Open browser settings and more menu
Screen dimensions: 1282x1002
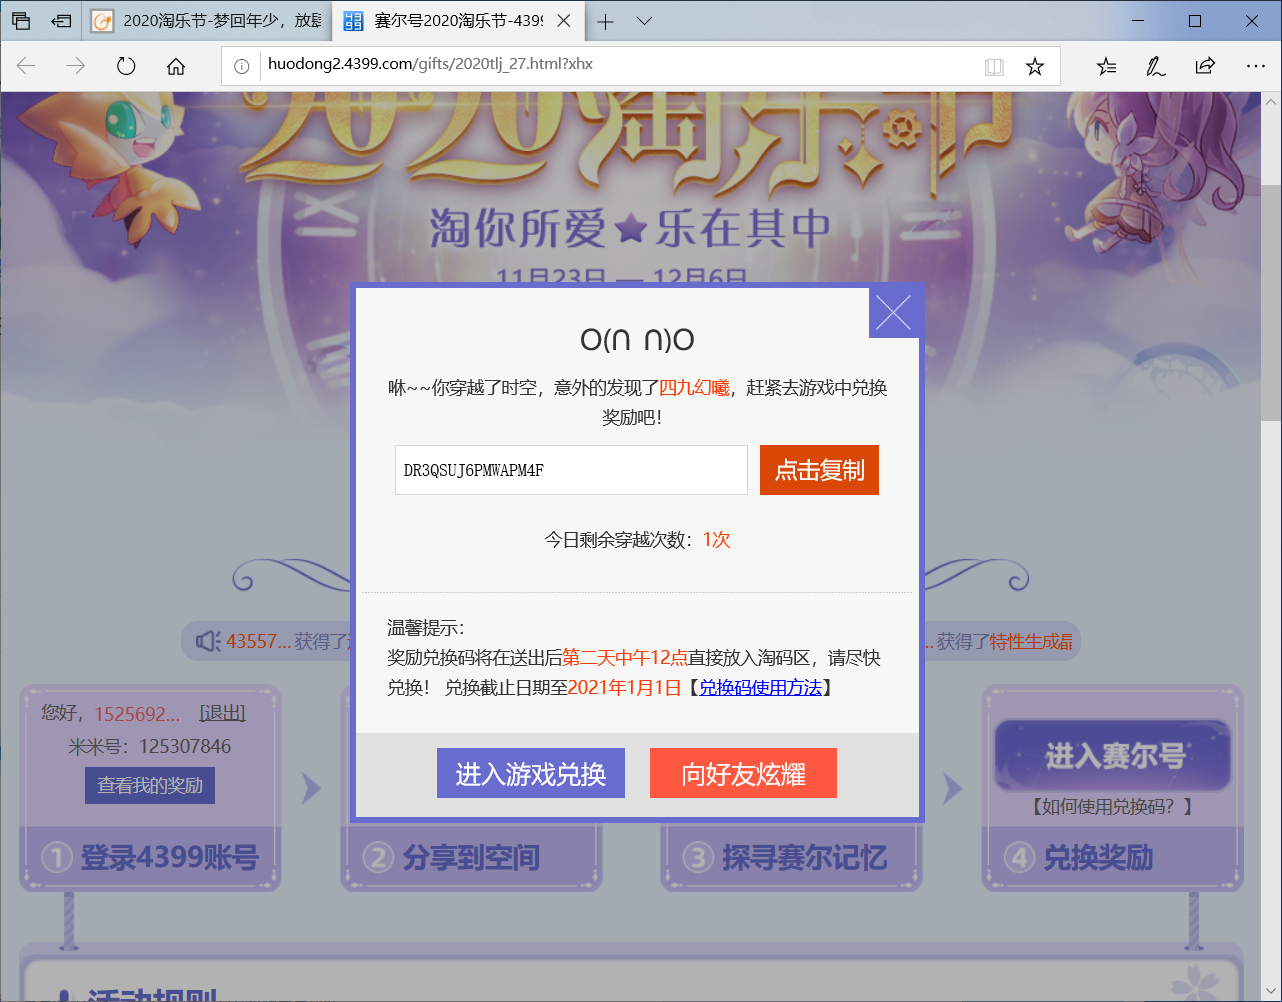pyautogui.click(x=1256, y=66)
